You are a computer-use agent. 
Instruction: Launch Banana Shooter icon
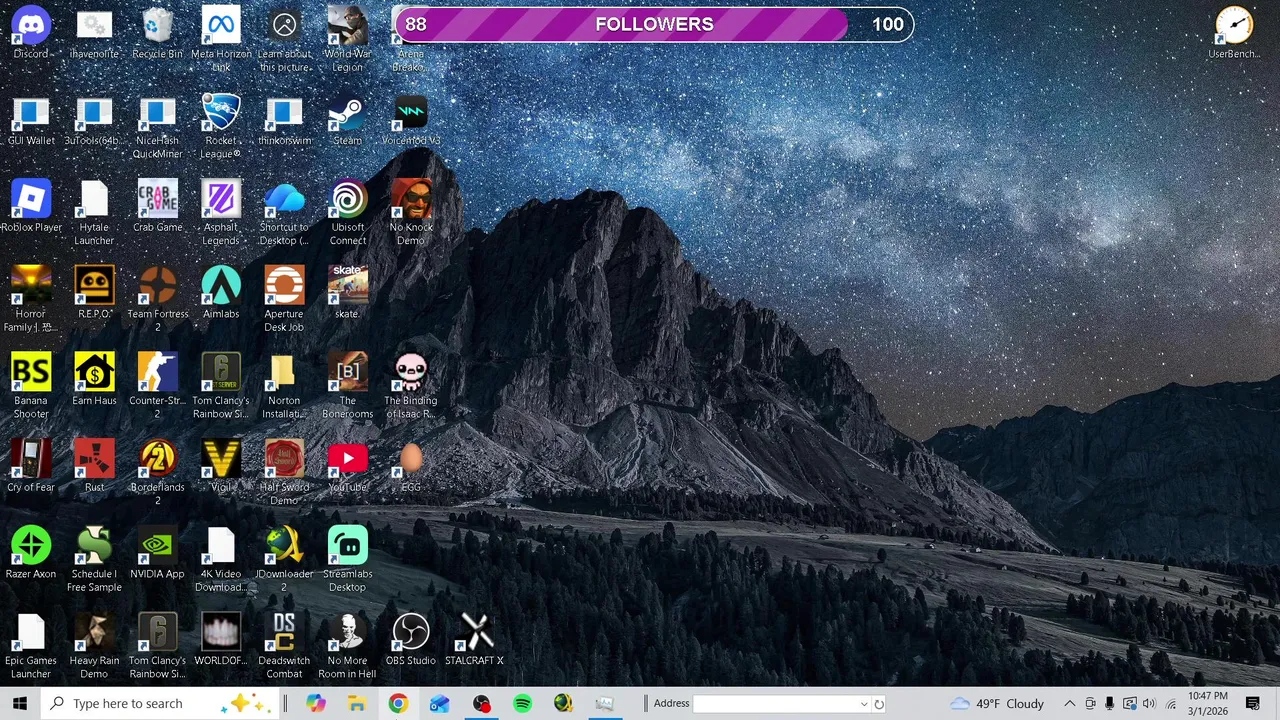(31, 386)
